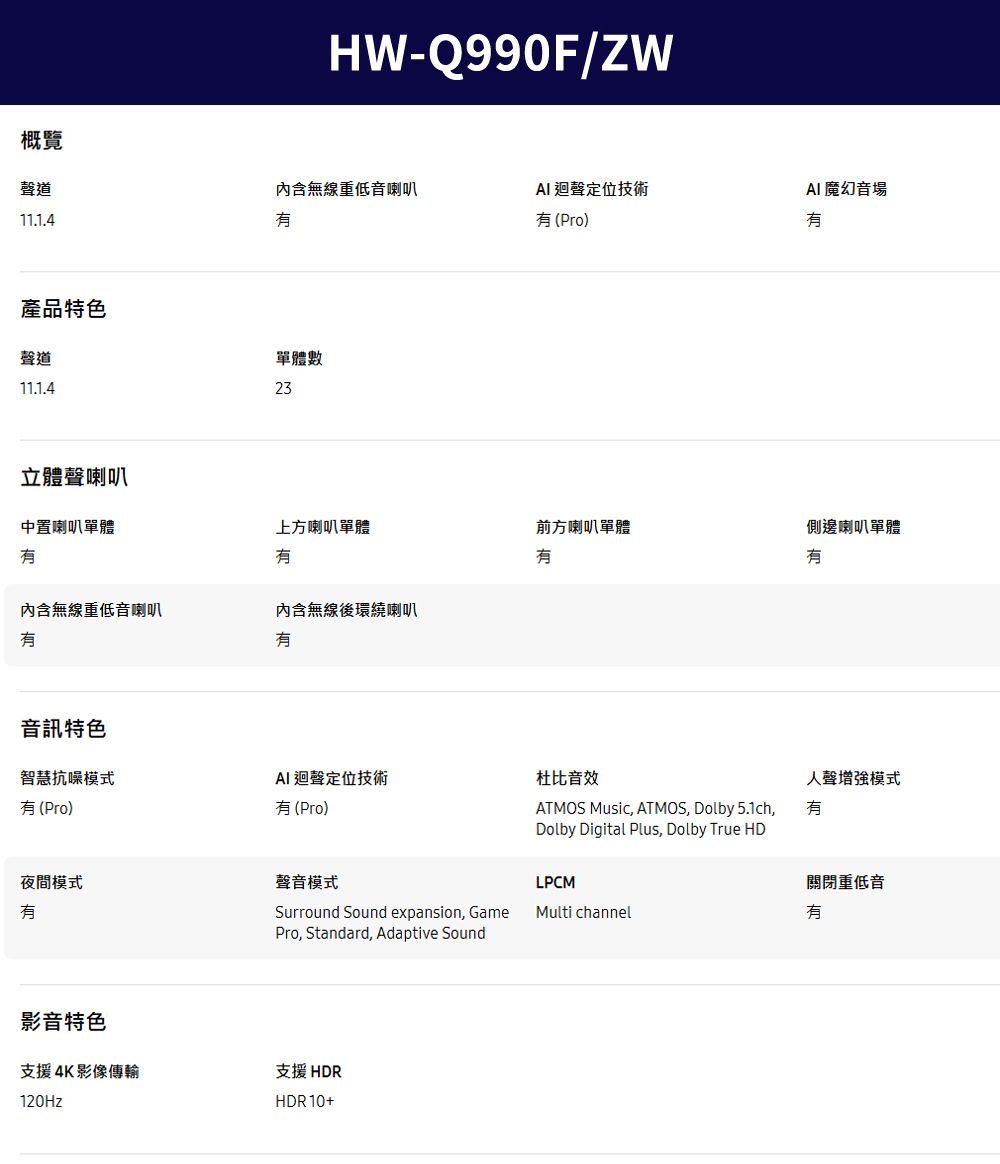Click 內含無線重低音喇叭 label in 概覽 section

(346, 189)
